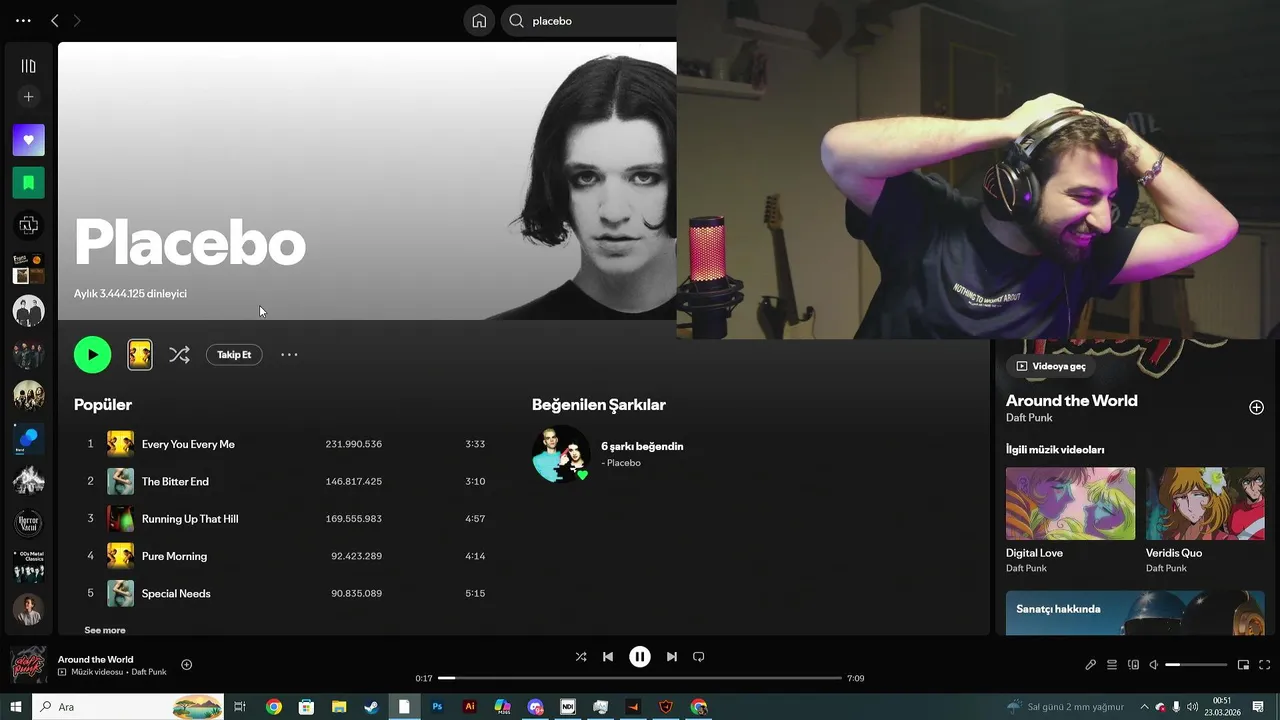Click now playing Daft Punk album cover
Viewport: 1280px width, 720px height.
pyautogui.click(x=28, y=665)
